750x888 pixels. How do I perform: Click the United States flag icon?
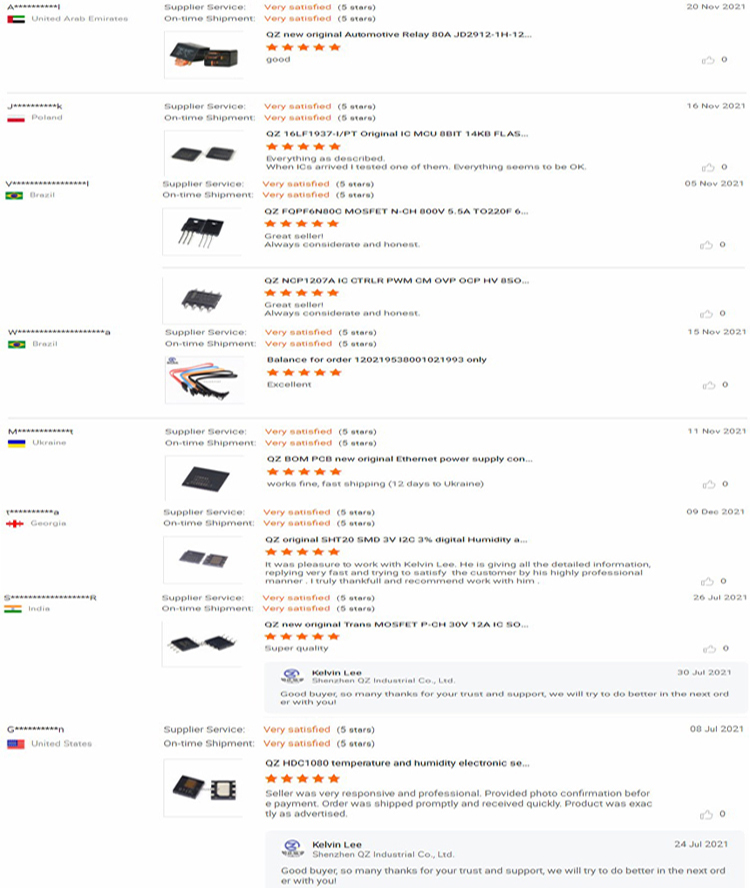coord(15,744)
